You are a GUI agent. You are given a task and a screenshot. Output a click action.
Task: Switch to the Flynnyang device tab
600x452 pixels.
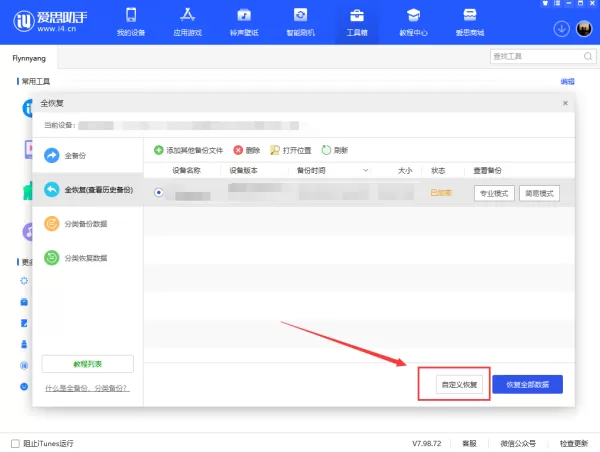tap(29, 58)
